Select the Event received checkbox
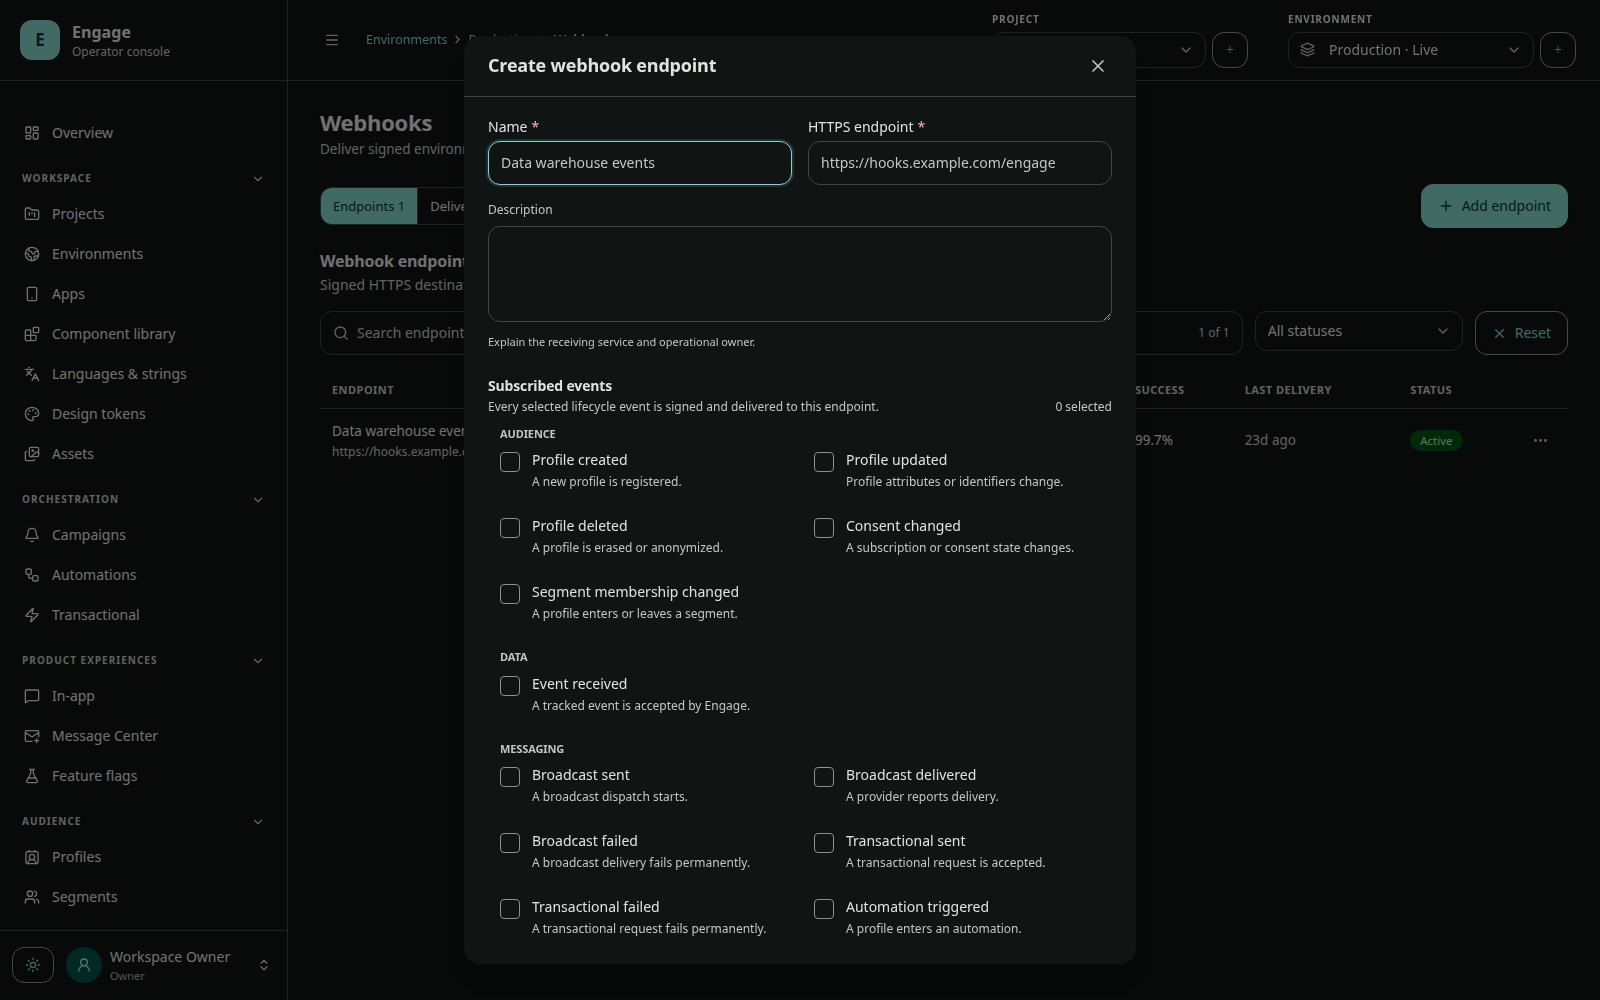 coord(510,686)
